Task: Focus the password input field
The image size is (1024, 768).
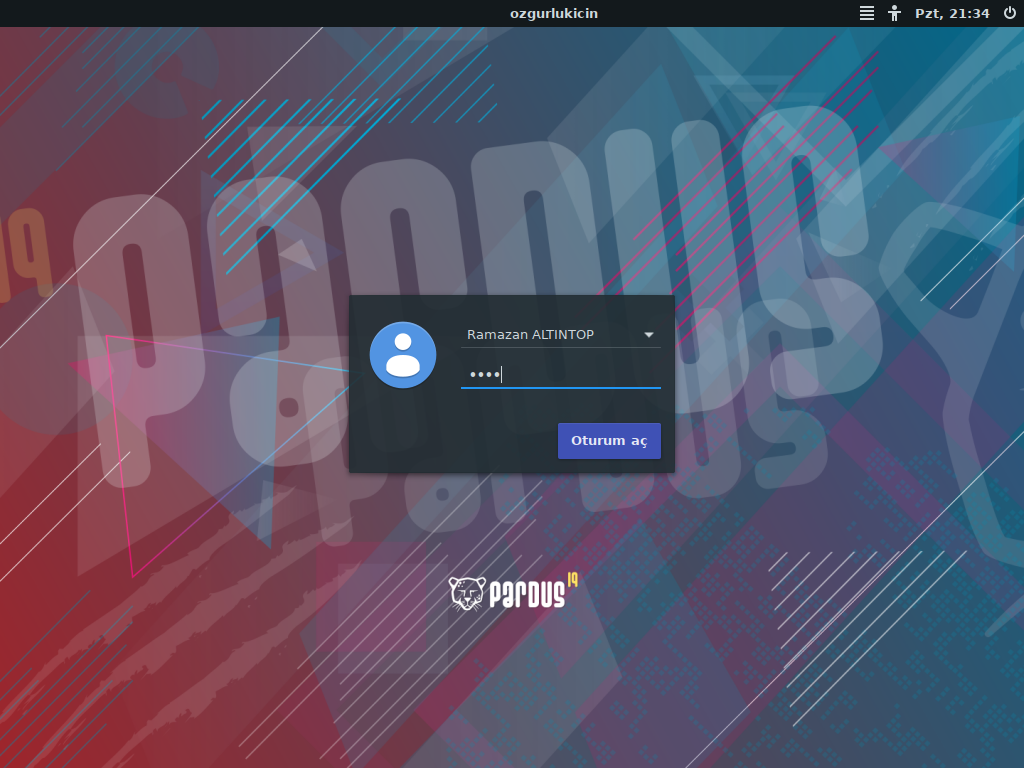Action: pos(560,374)
